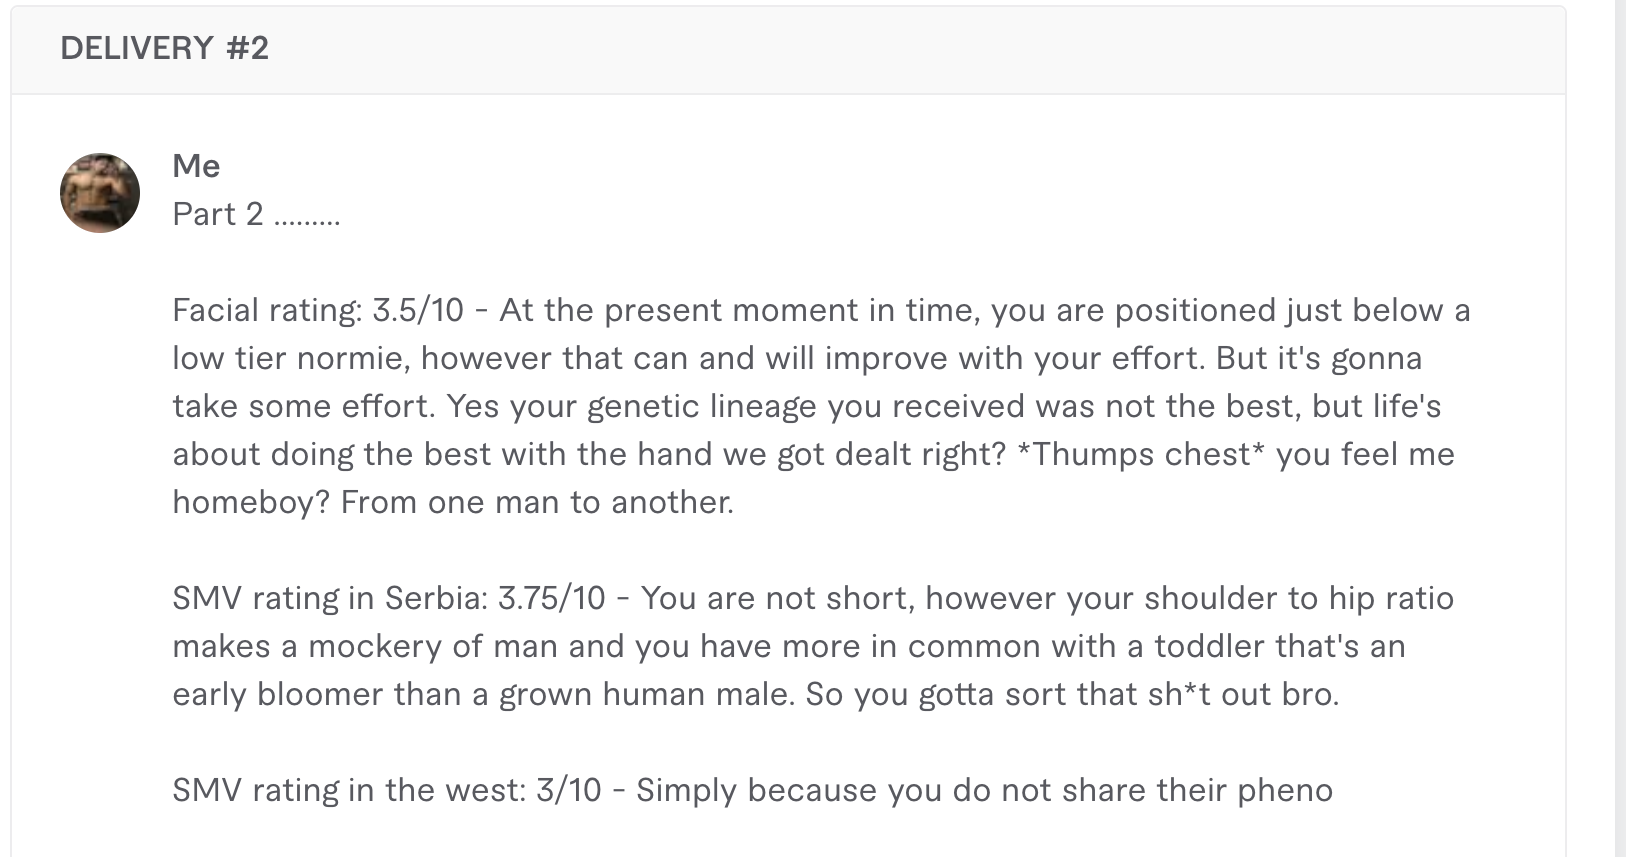The width and height of the screenshot is (1626, 857).
Task: Open the sender's profile picture thumbnail
Action: [100, 193]
